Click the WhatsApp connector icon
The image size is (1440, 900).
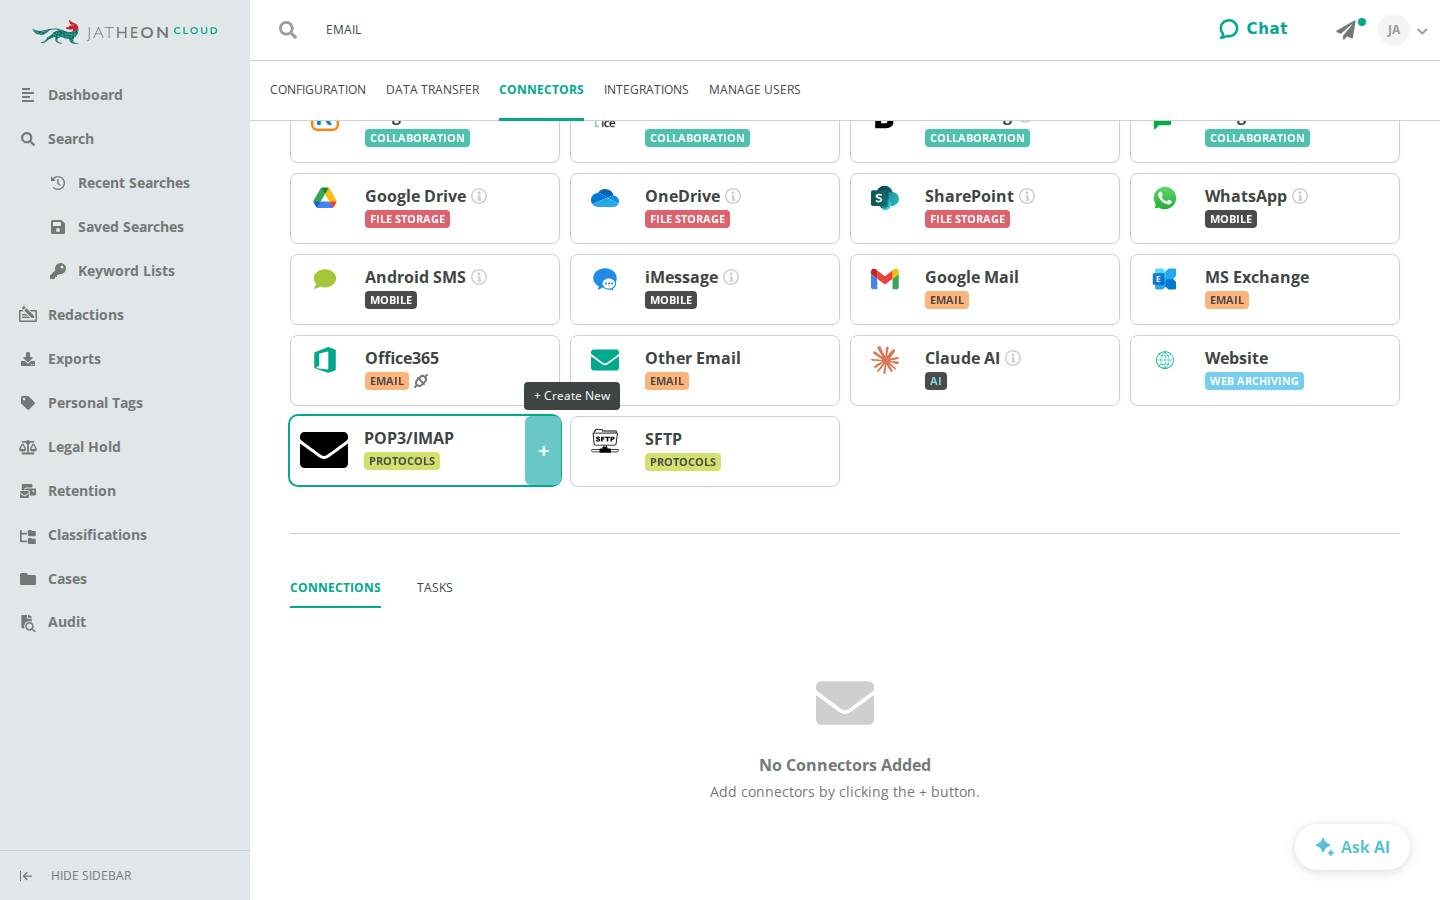click(x=1165, y=198)
